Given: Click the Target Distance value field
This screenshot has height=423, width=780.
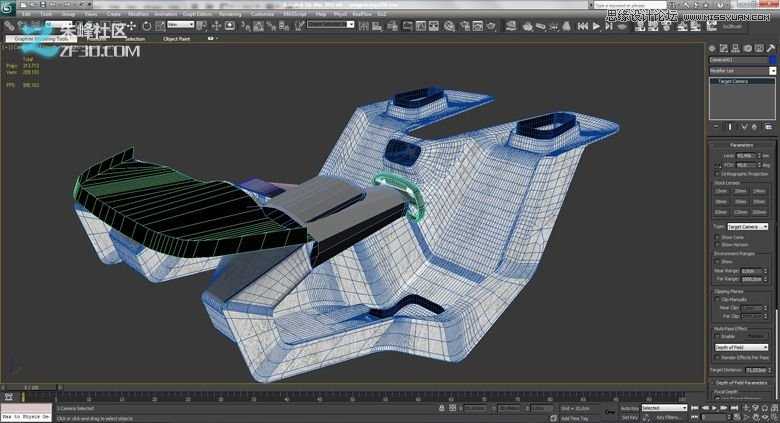Looking at the screenshot, I should click(757, 370).
